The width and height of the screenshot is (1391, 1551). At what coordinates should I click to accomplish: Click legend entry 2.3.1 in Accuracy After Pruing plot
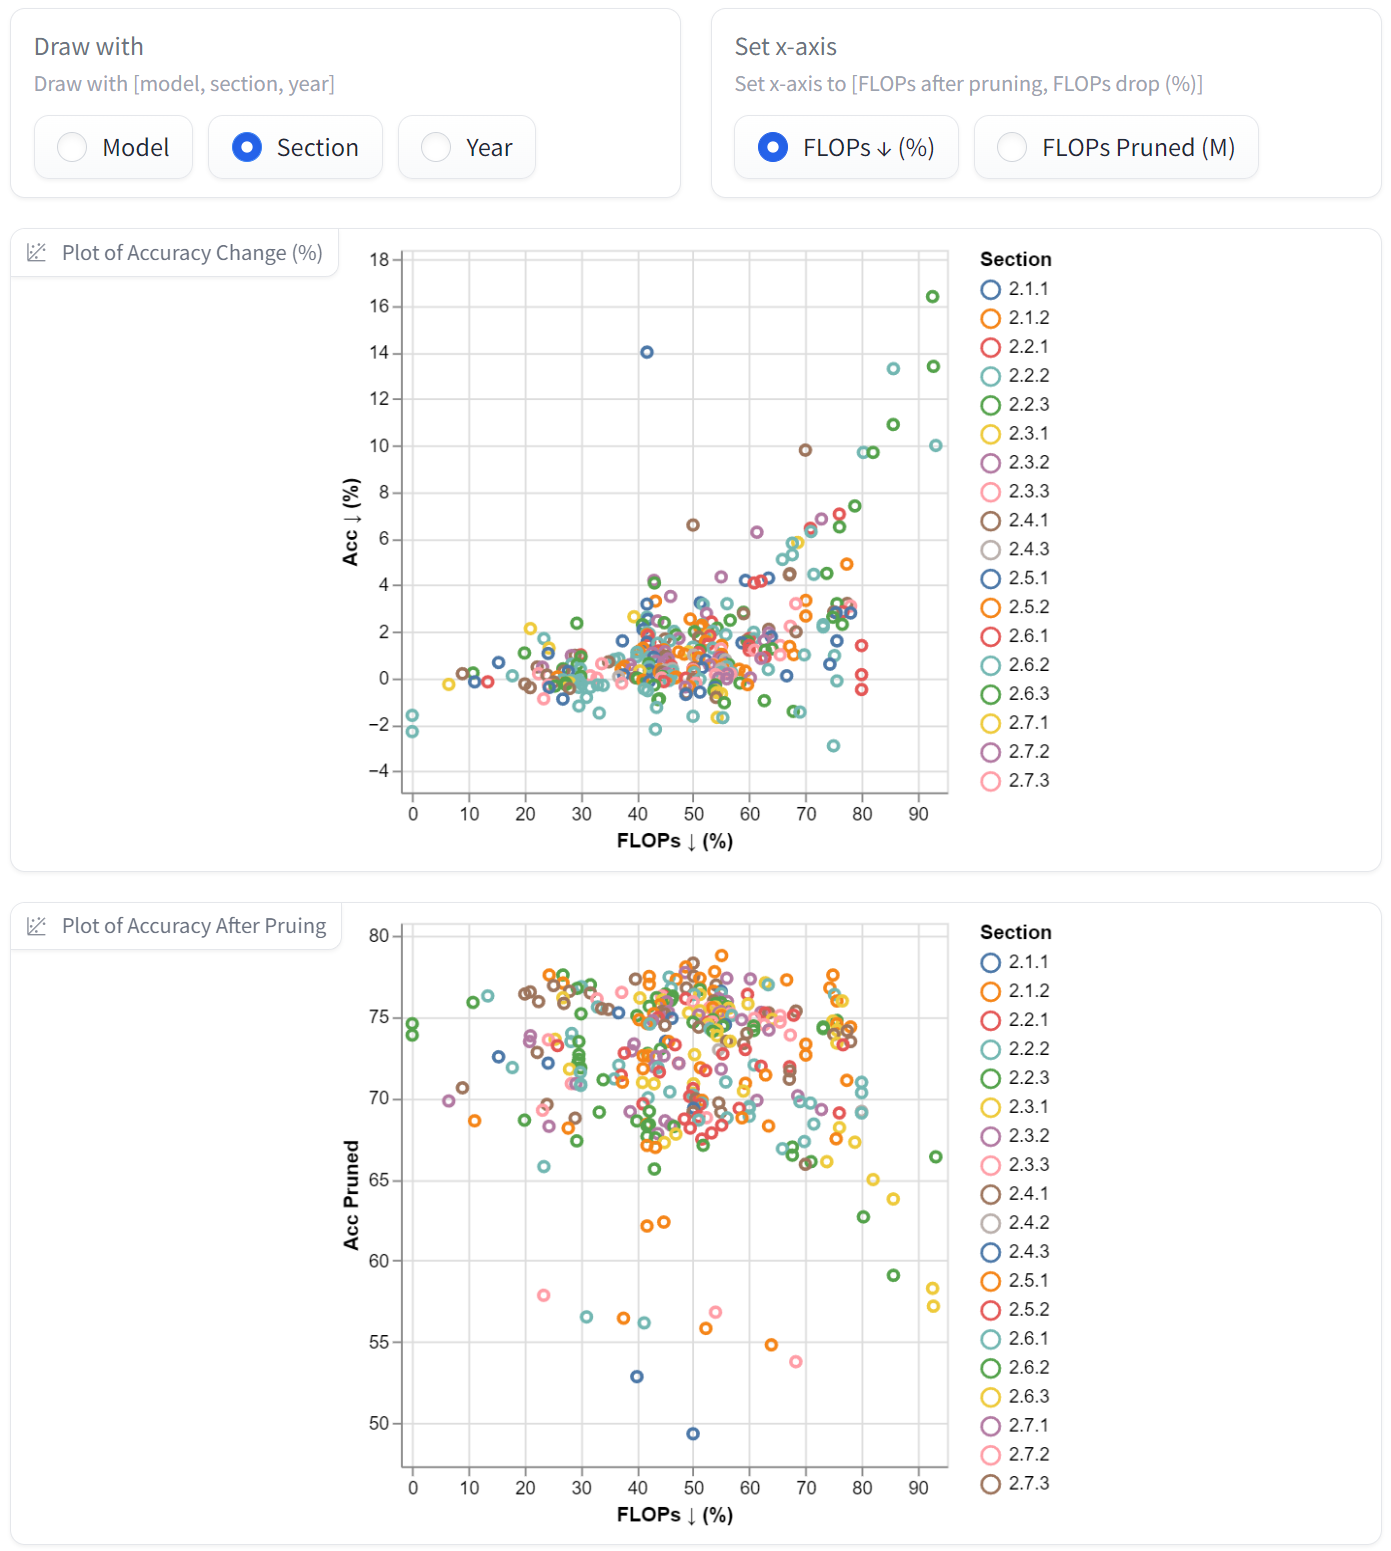1015,1108
